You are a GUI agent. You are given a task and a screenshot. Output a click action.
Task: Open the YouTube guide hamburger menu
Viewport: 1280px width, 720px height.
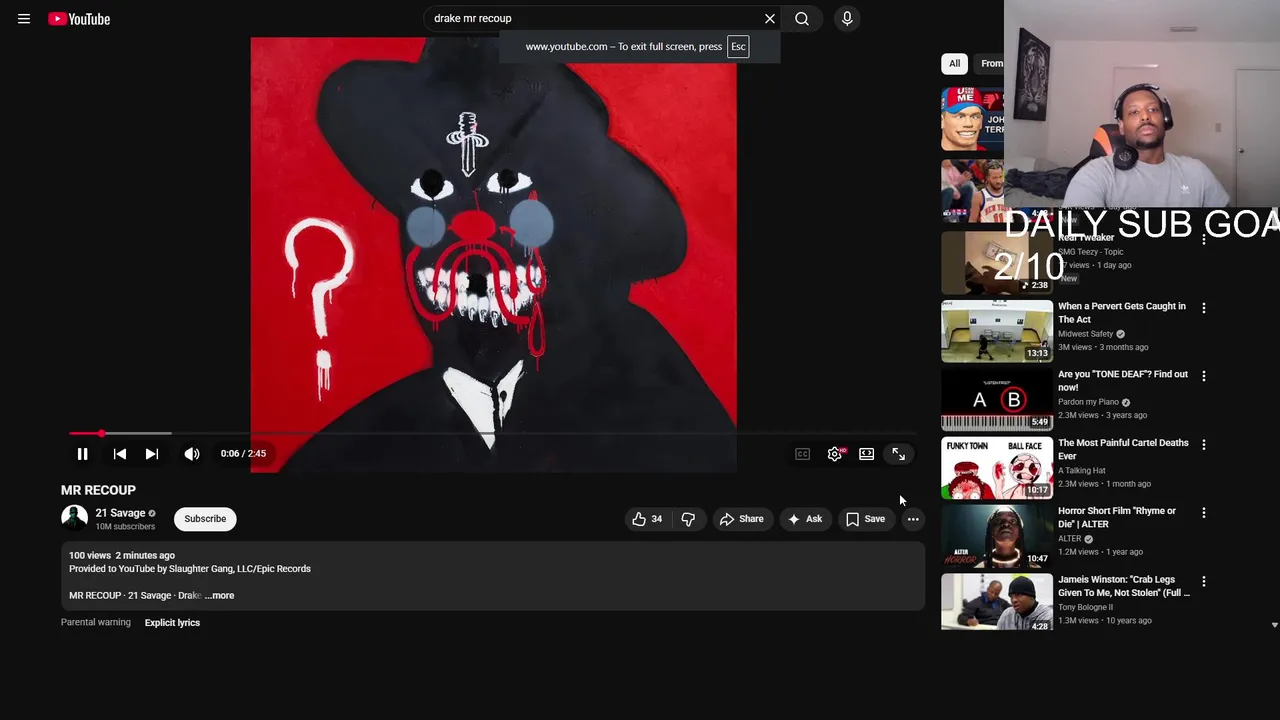24,19
